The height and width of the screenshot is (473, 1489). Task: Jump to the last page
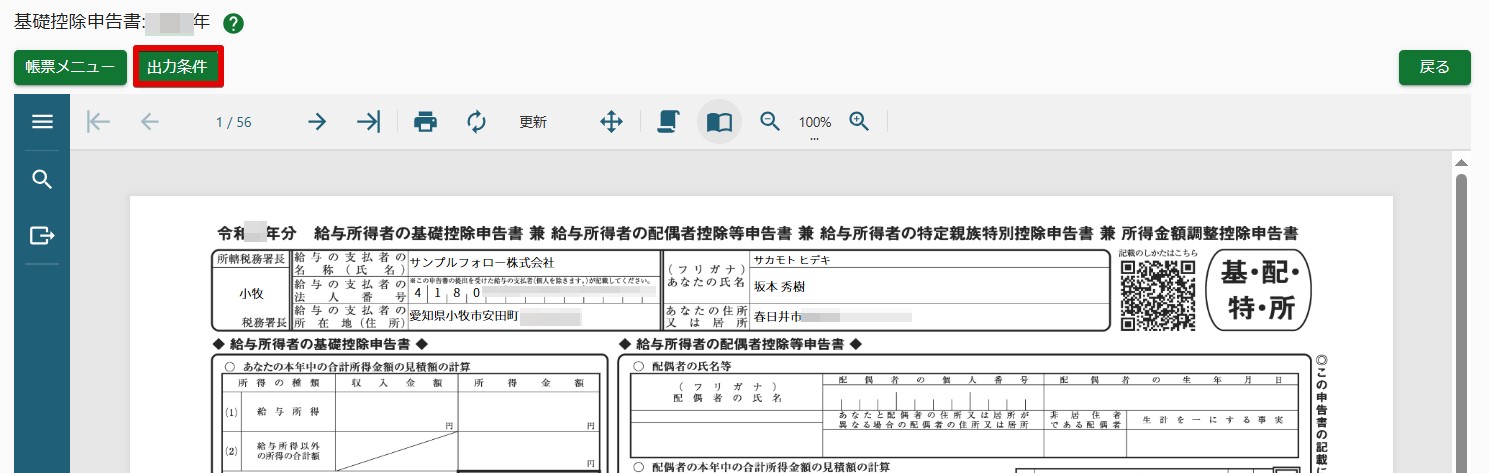tap(369, 122)
